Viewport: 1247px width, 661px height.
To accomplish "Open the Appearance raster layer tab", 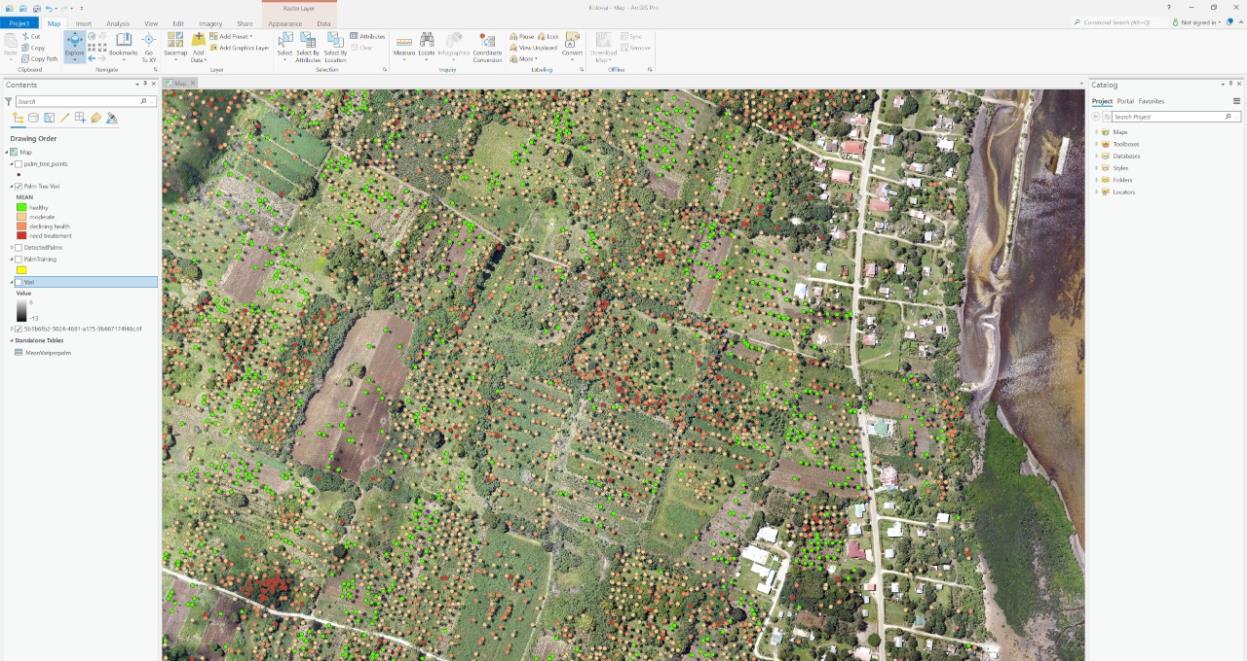I will pos(286,23).
